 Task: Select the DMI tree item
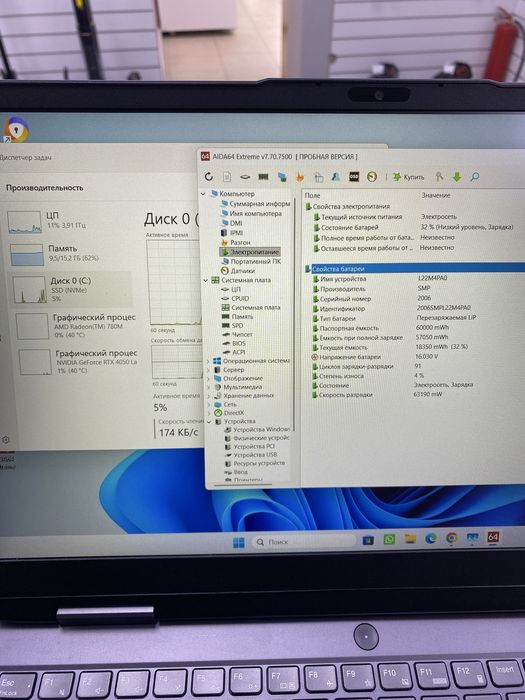(x=232, y=223)
